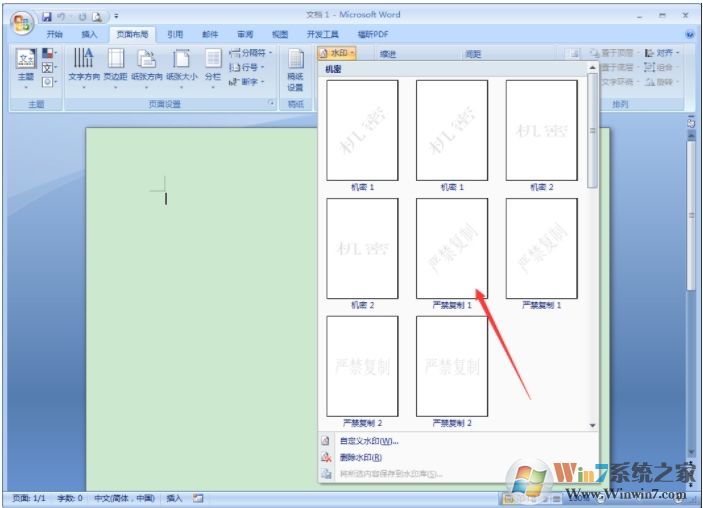Pick the 严禁复制 1 thumbnail marked by red arrow
703x508 pixels.
click(x=452, y=247)
